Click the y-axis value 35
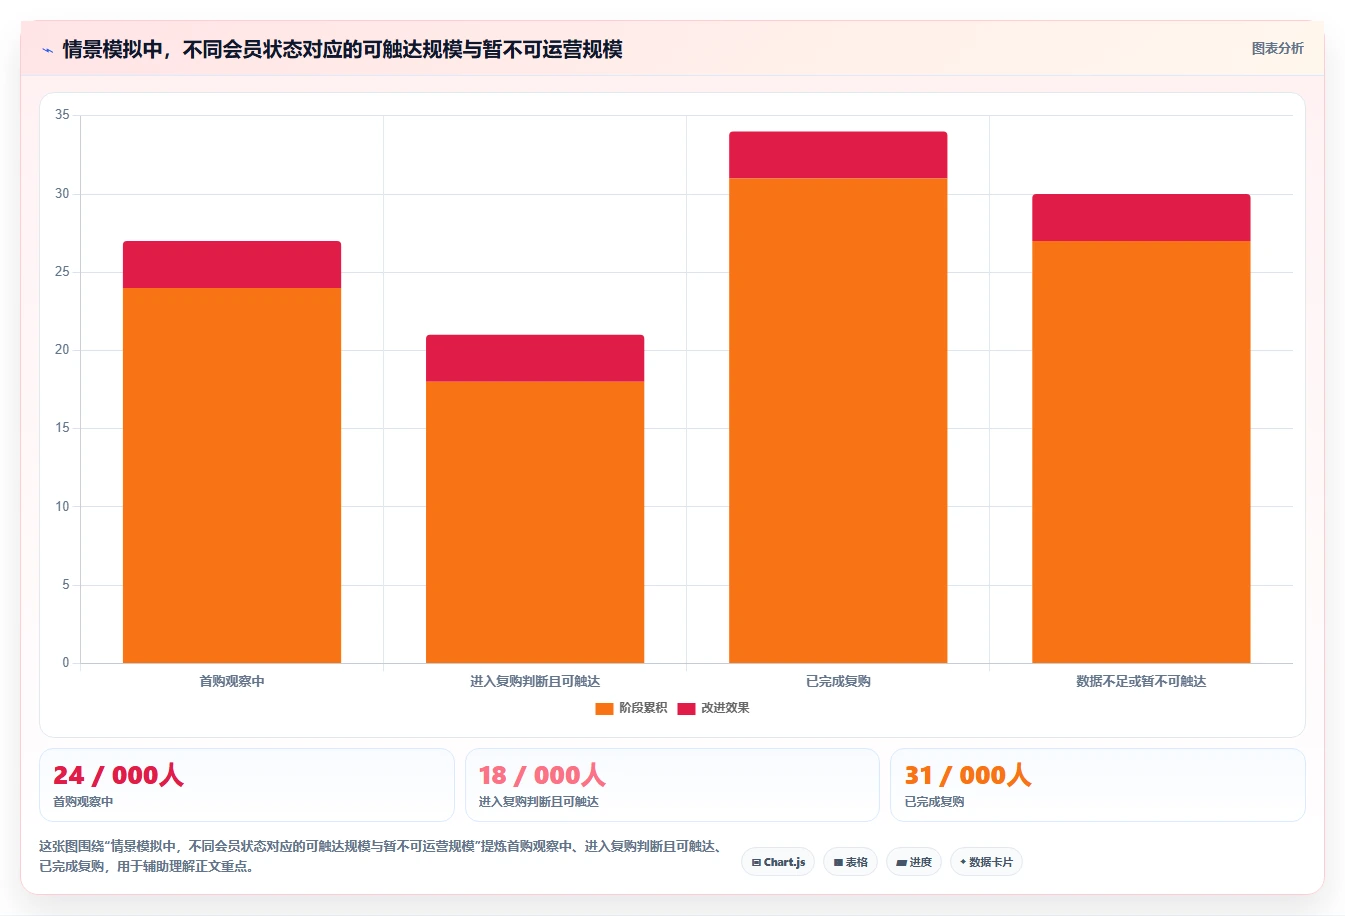Screen dimensions: 1345x916 62,115
